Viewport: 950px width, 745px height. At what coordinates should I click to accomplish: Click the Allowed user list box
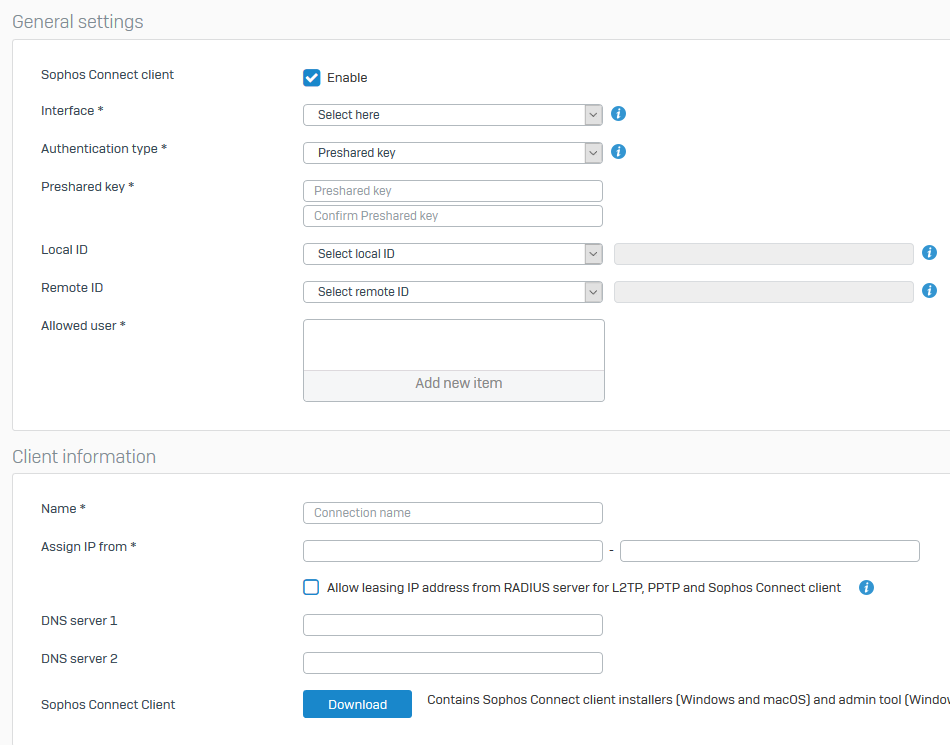coord(454,345)
